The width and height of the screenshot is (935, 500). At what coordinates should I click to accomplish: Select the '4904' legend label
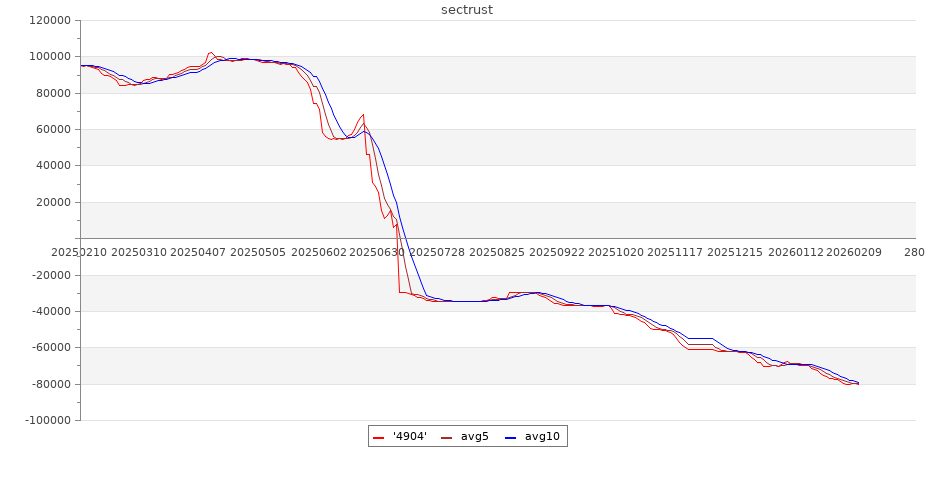click(x=410, y=437)
